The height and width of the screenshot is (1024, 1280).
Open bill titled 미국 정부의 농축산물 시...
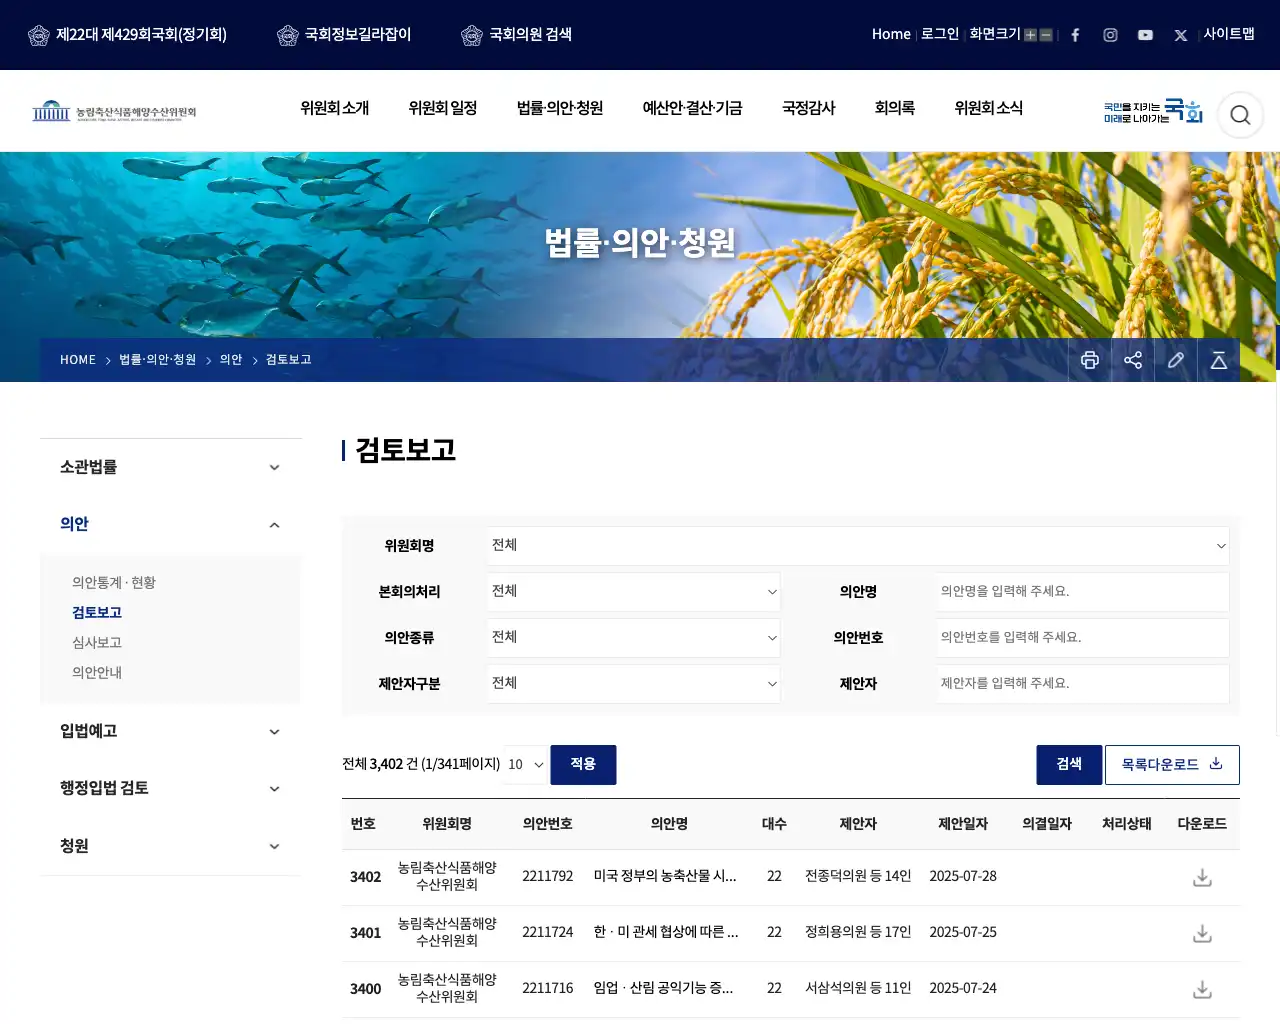tap(665, 876)
